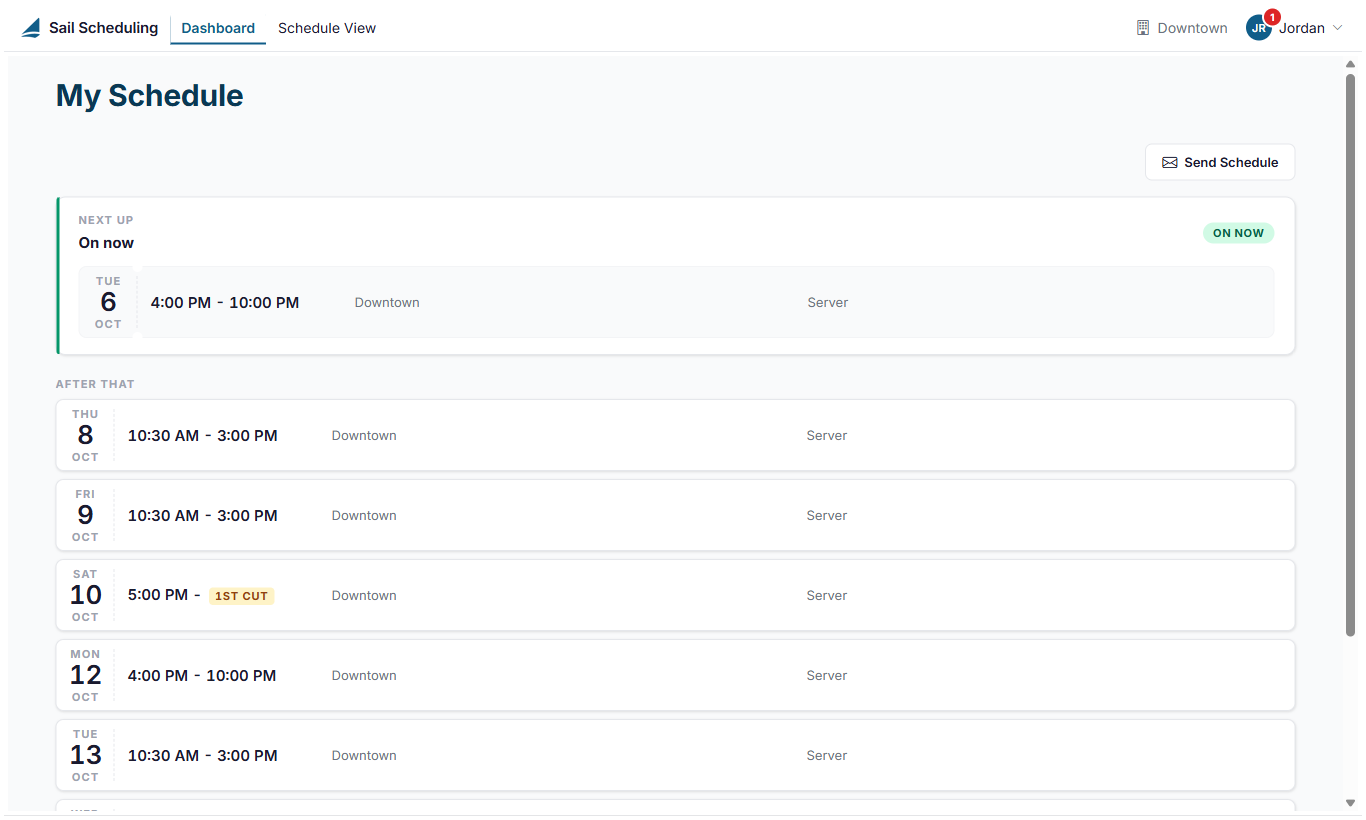Click the envelope icon on Send Schedule
The image size is (1366, 820).
click(1169, 162)
